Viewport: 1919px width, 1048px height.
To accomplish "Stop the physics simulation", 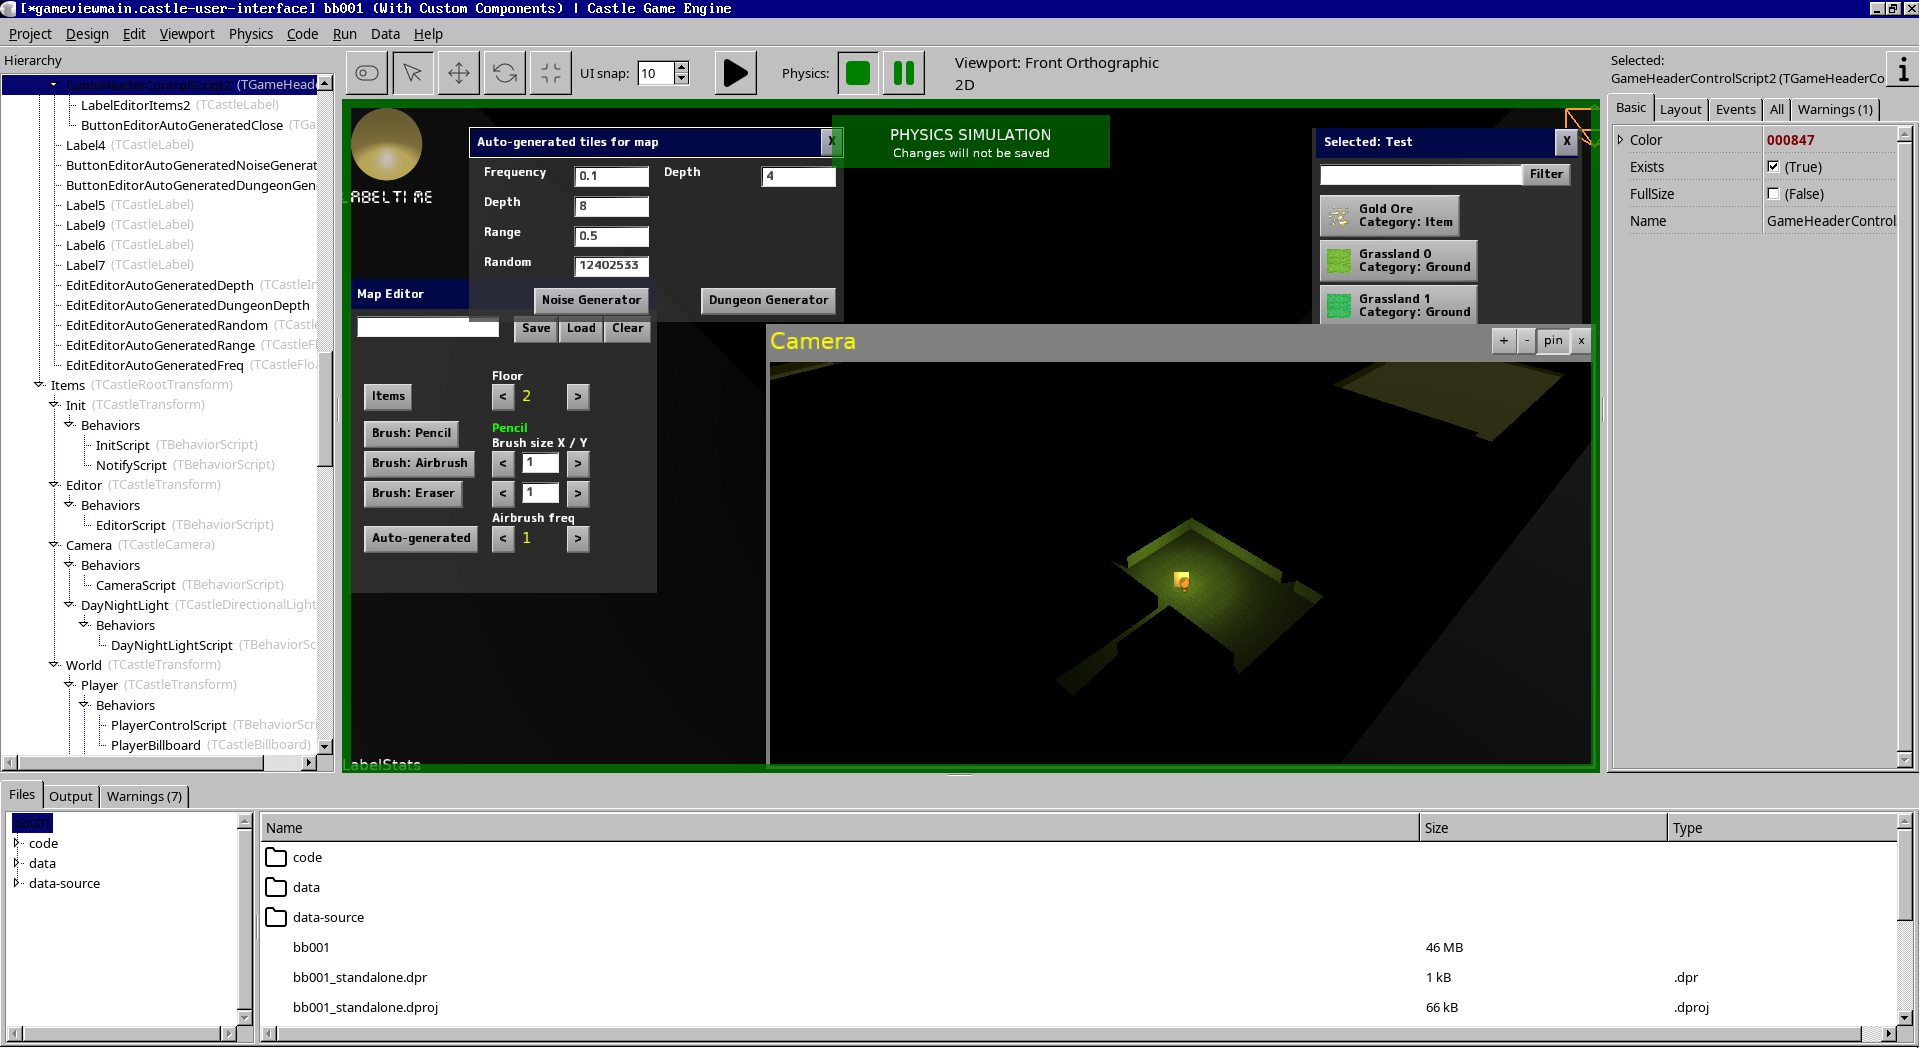I will [858, 73].
